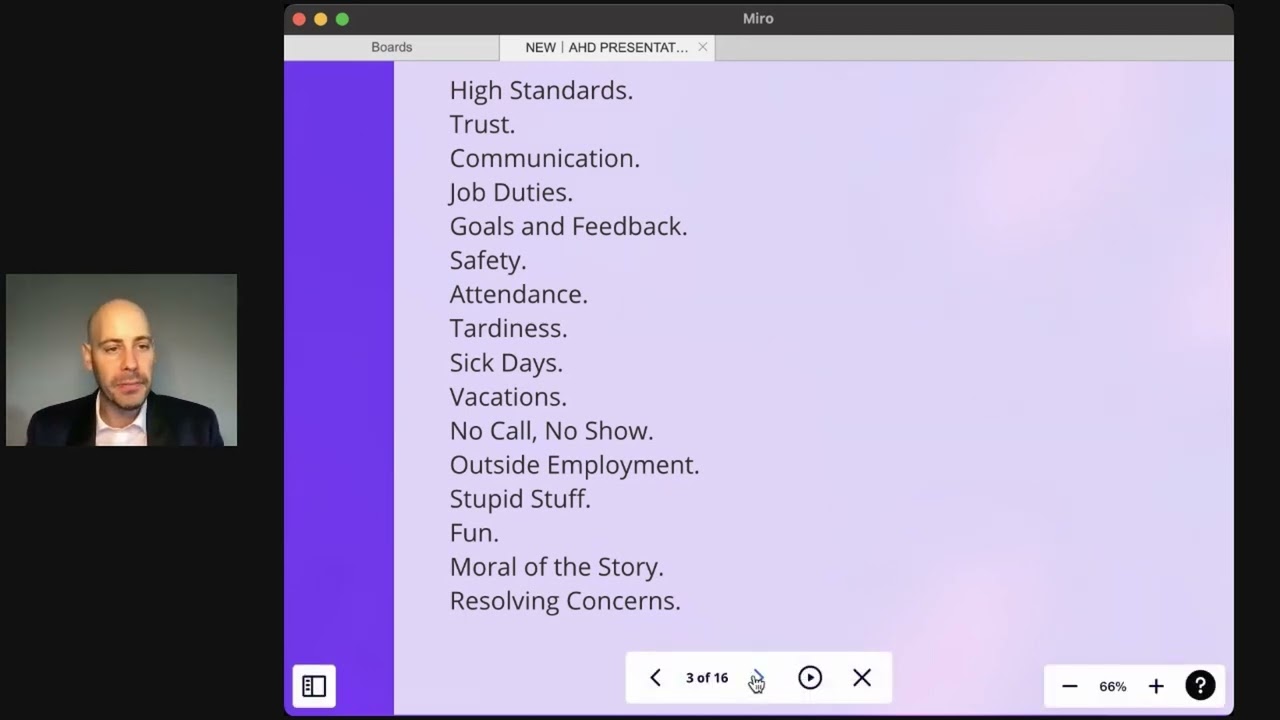The width and height of the screenshot is (1280, 720).
Task: Select the NEW | AHD PRESENTAT... tab
Action: [x=606, y=47]
